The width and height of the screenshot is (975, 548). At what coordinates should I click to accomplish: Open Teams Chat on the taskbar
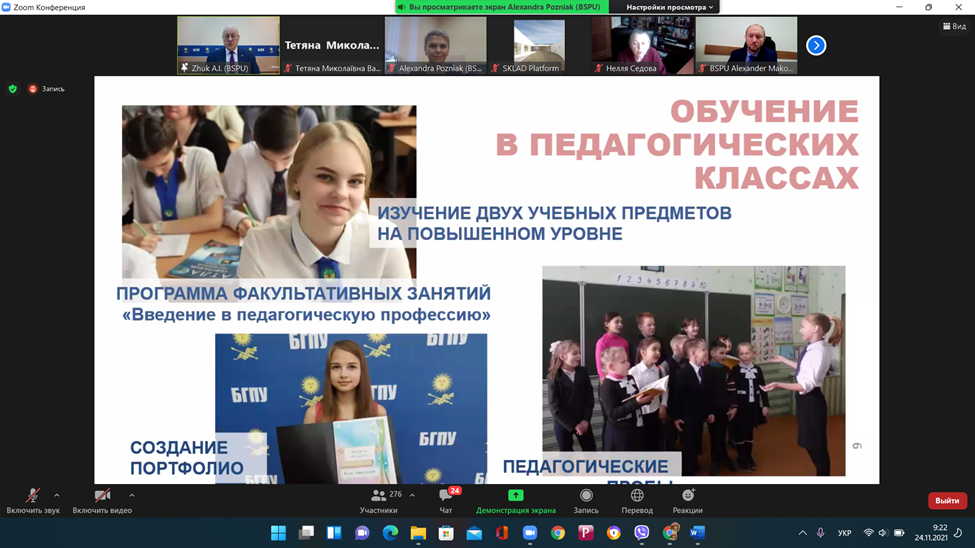coord(362,533)
